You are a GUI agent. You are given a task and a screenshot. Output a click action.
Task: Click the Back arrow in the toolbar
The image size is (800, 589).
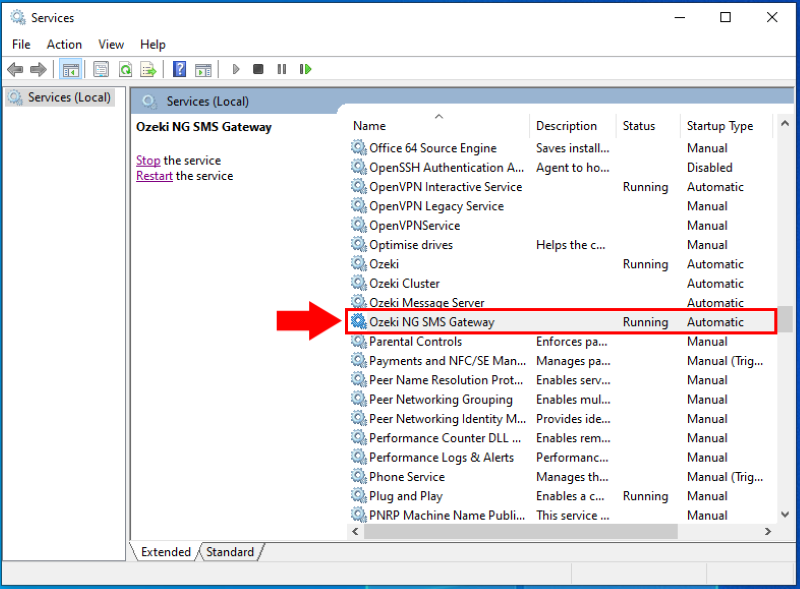(15, 69)
